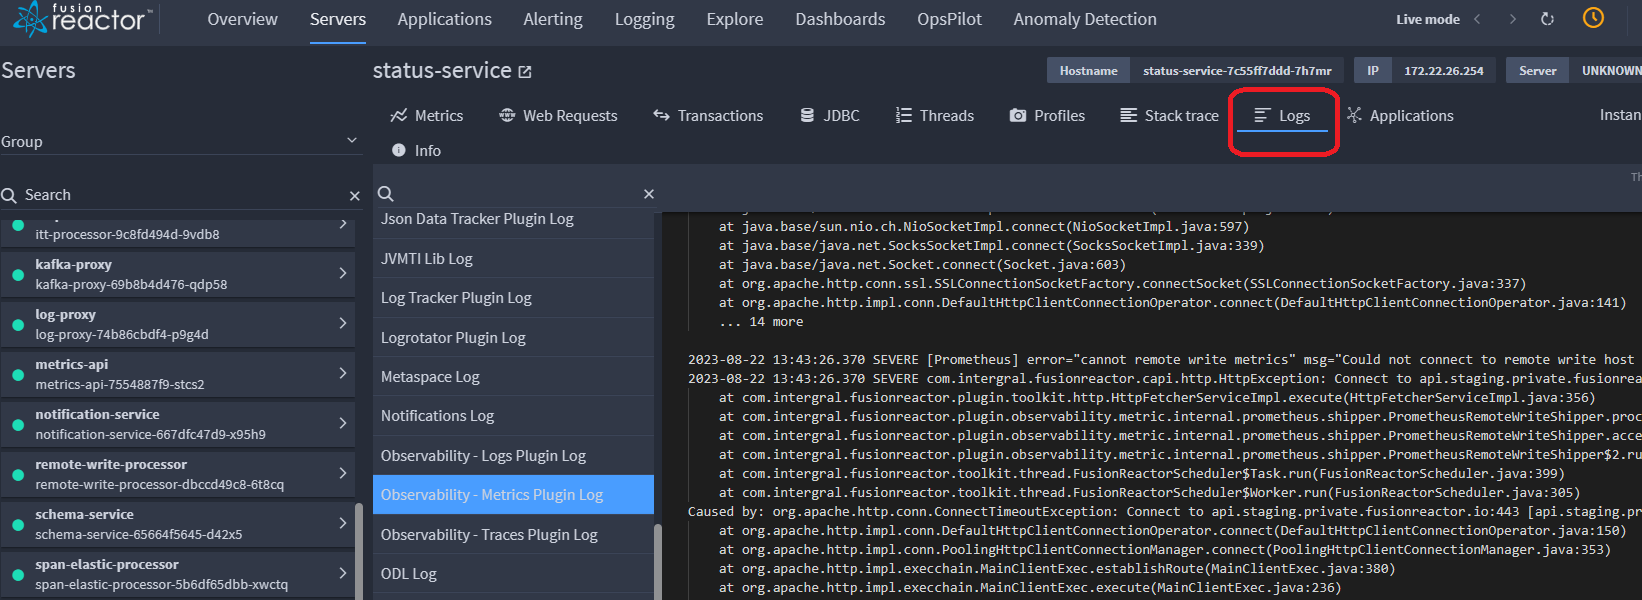Select the schema-service server
The image size is (1642, 600).
point(178,524)
